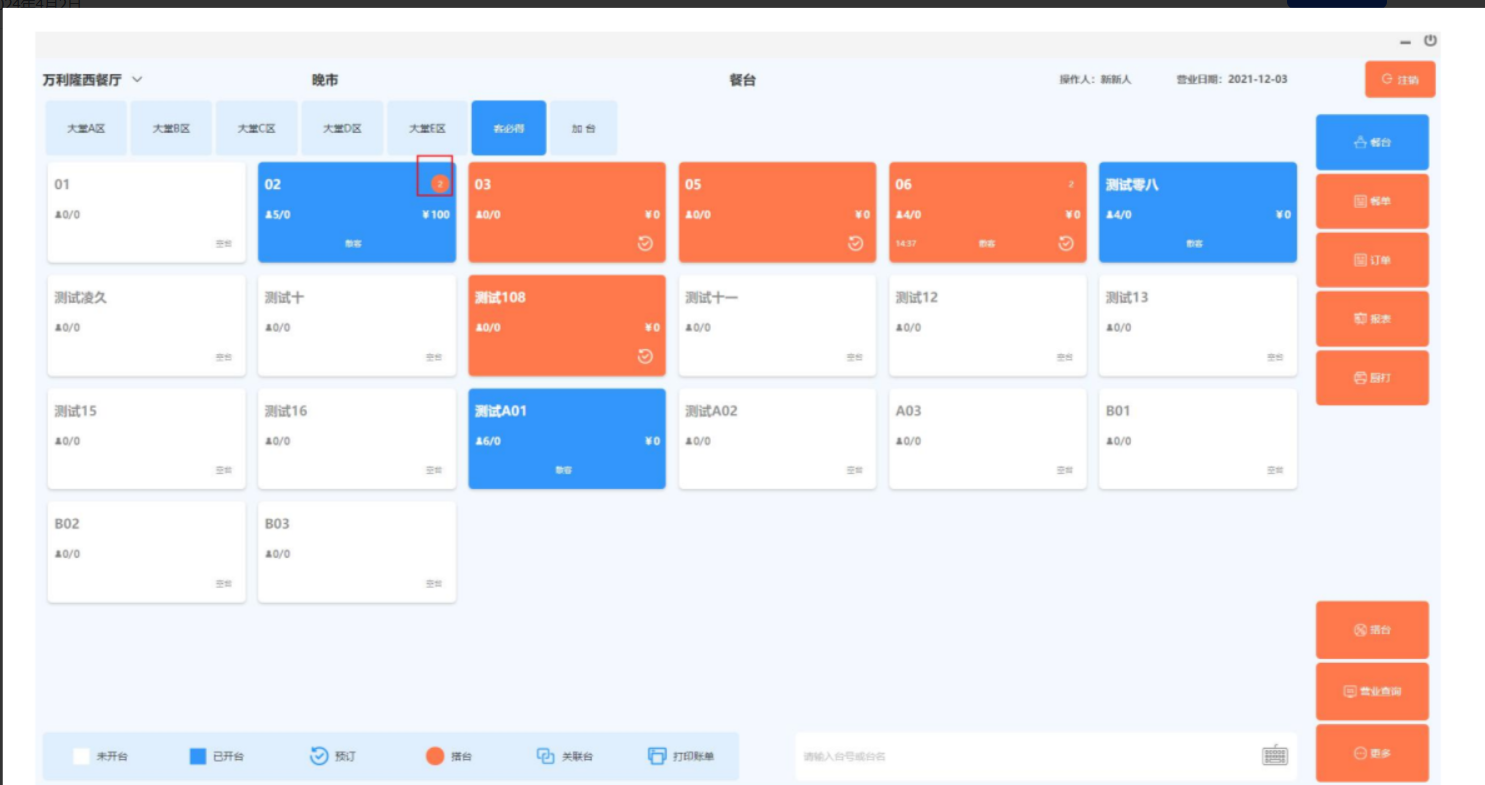
Task: Toggle the 预订 reservation legend filter
Action: coord(319,756)
